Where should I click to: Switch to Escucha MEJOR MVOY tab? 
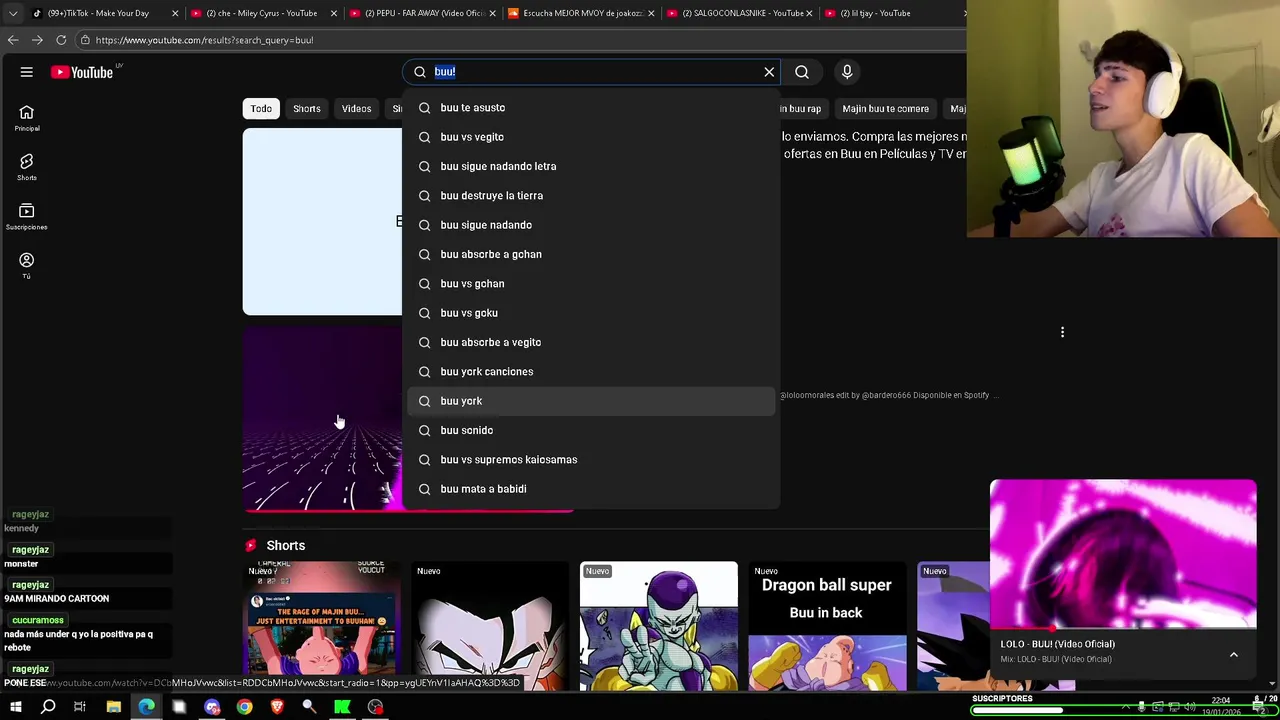pos(582,13)
